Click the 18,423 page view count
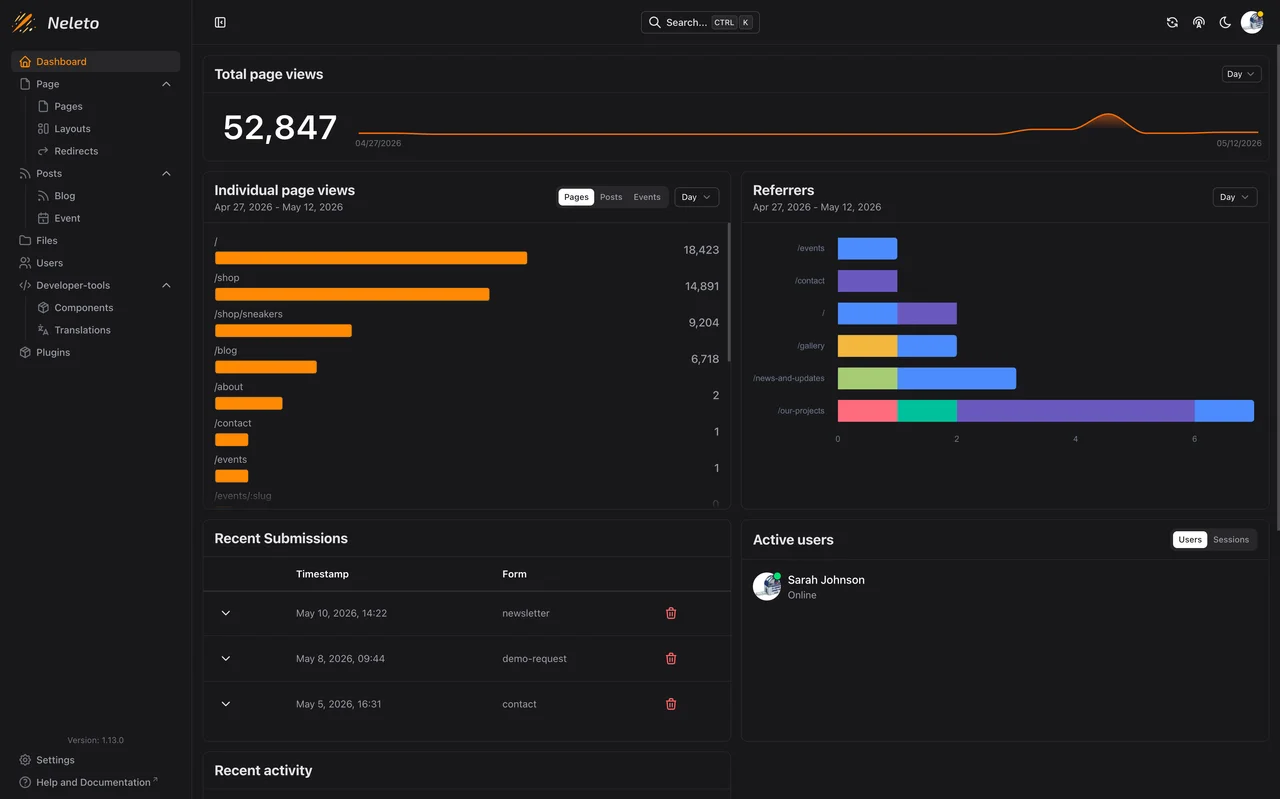The width and height of the screenshot is (1280, 799). point(701,250)
